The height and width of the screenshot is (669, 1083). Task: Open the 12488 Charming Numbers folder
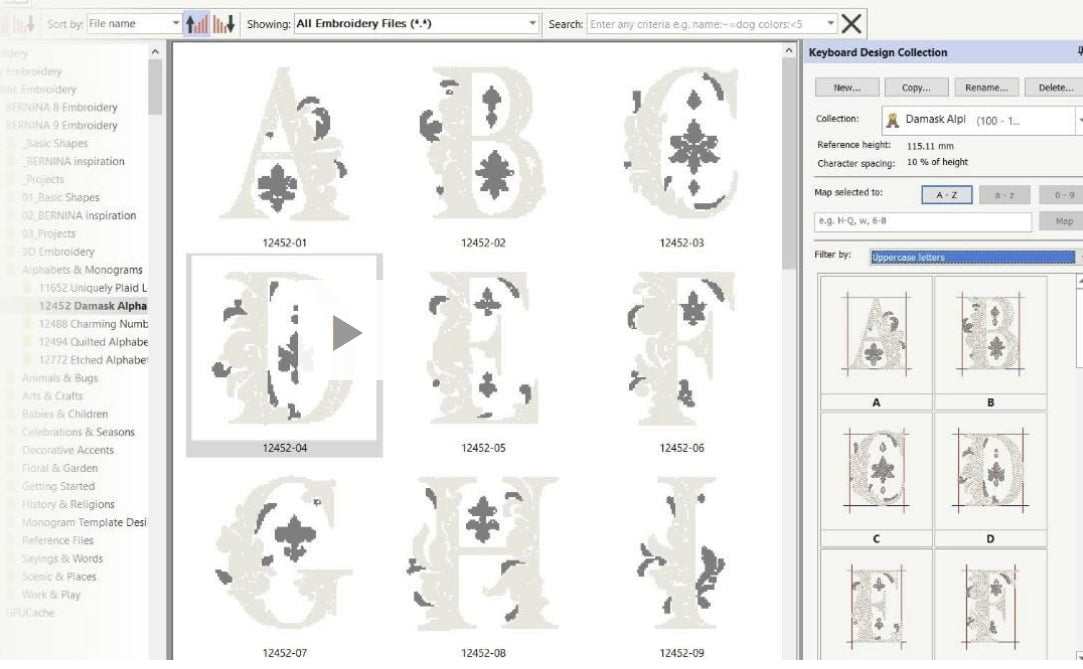pos(92,324)
